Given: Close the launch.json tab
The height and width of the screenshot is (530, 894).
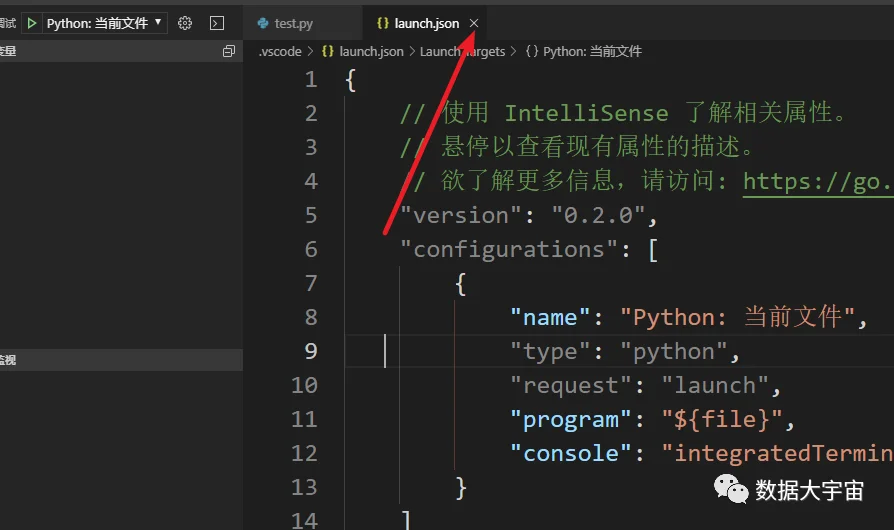Looking at the screenshot, I should [474, 23].
